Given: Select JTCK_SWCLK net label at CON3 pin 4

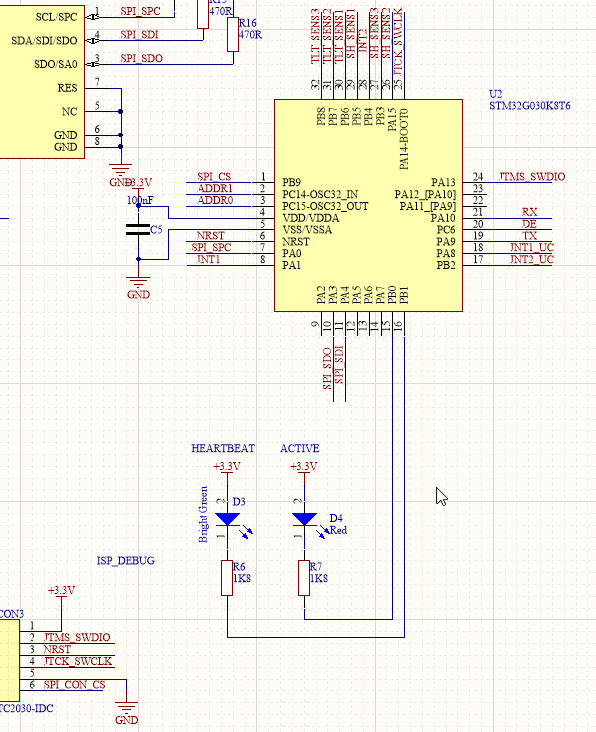Looking at the screenshot, I should point(78,661).
